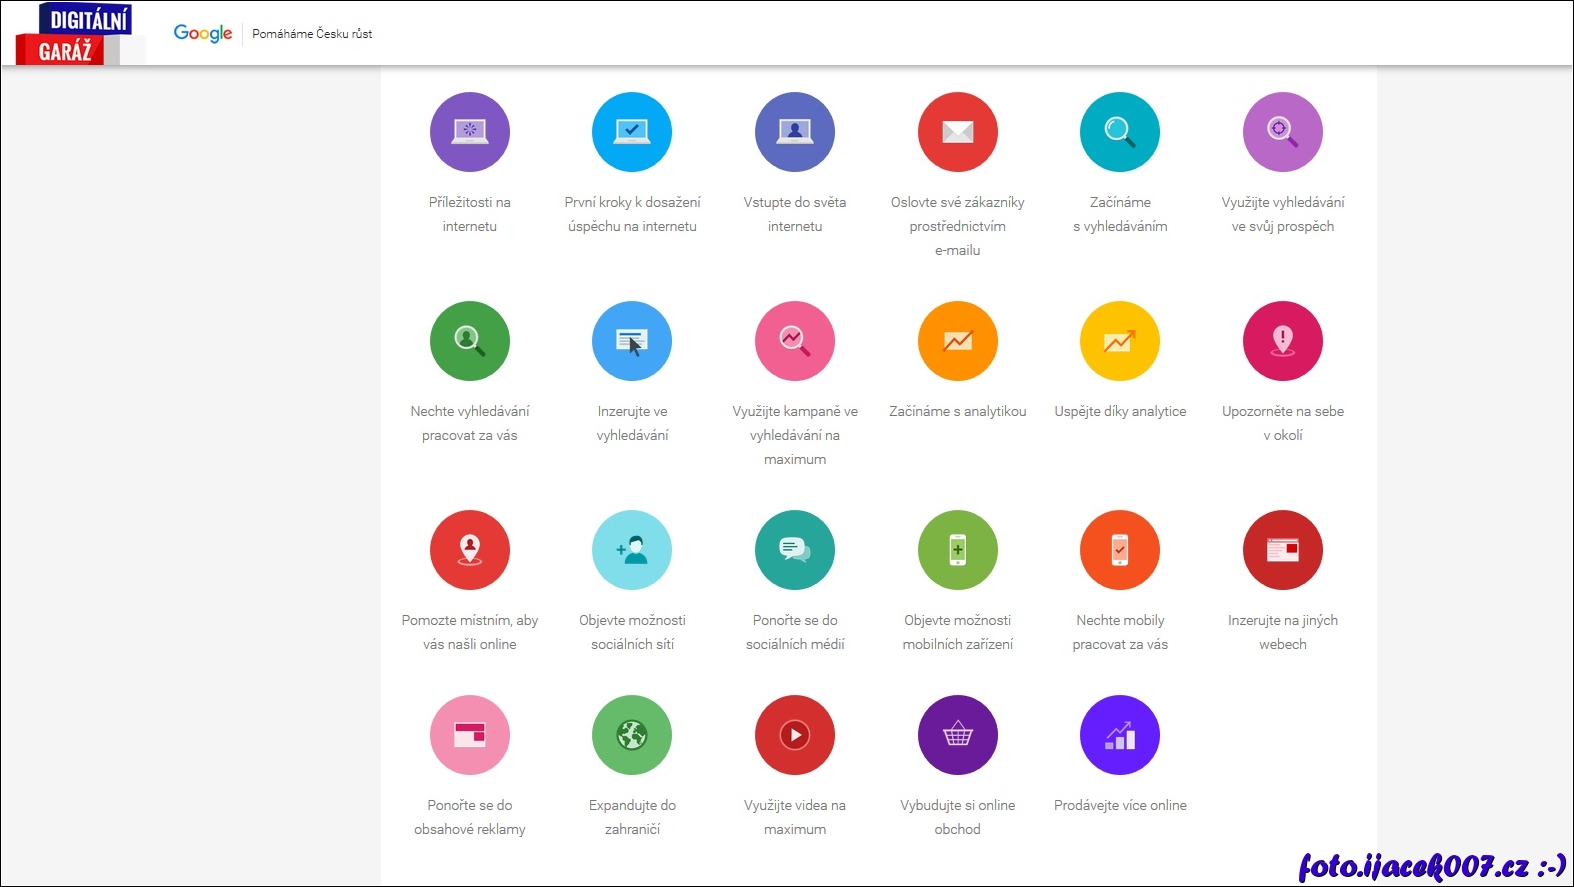Click the pink exclamation location pin icon

(1282, 341)
